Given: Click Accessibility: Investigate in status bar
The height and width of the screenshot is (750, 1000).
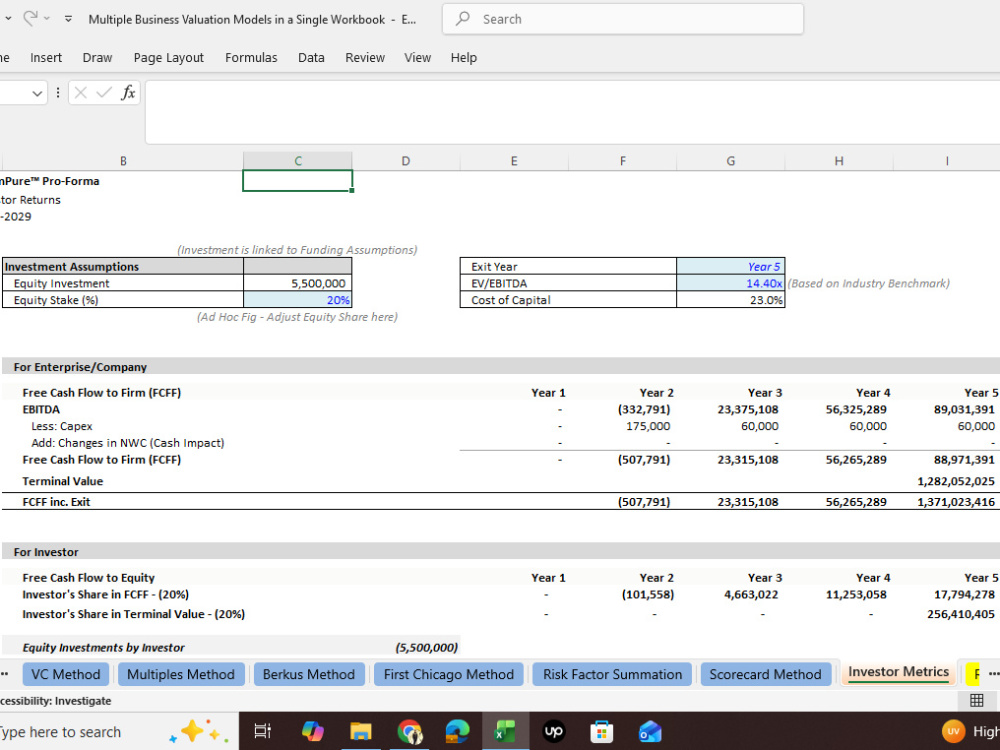Looking at the screenshot, I should [x=55, y=701].
